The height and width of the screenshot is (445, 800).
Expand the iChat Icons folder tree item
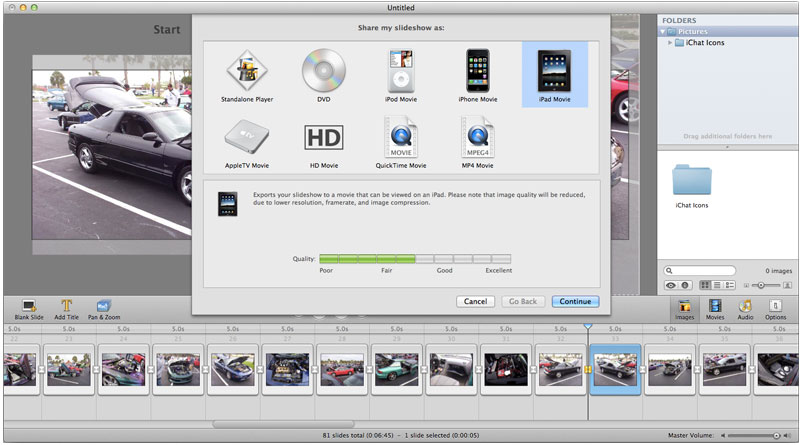click(671, 43)
